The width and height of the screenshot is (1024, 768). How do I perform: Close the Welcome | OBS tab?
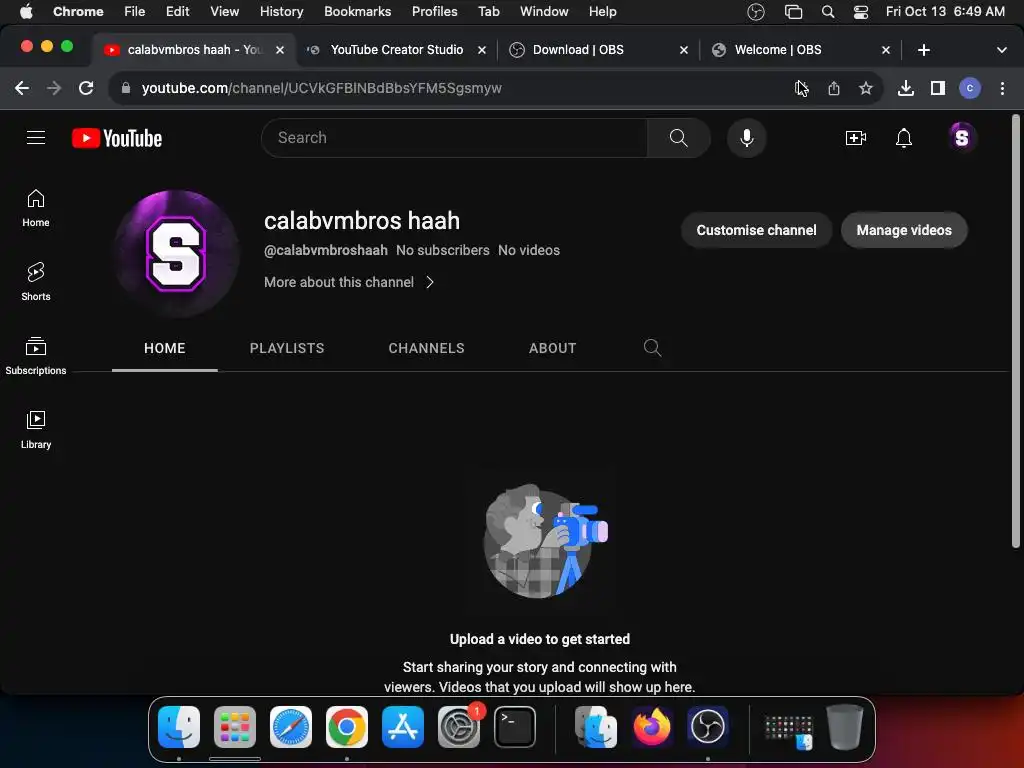pyautogui.click(x=886, y=50)
